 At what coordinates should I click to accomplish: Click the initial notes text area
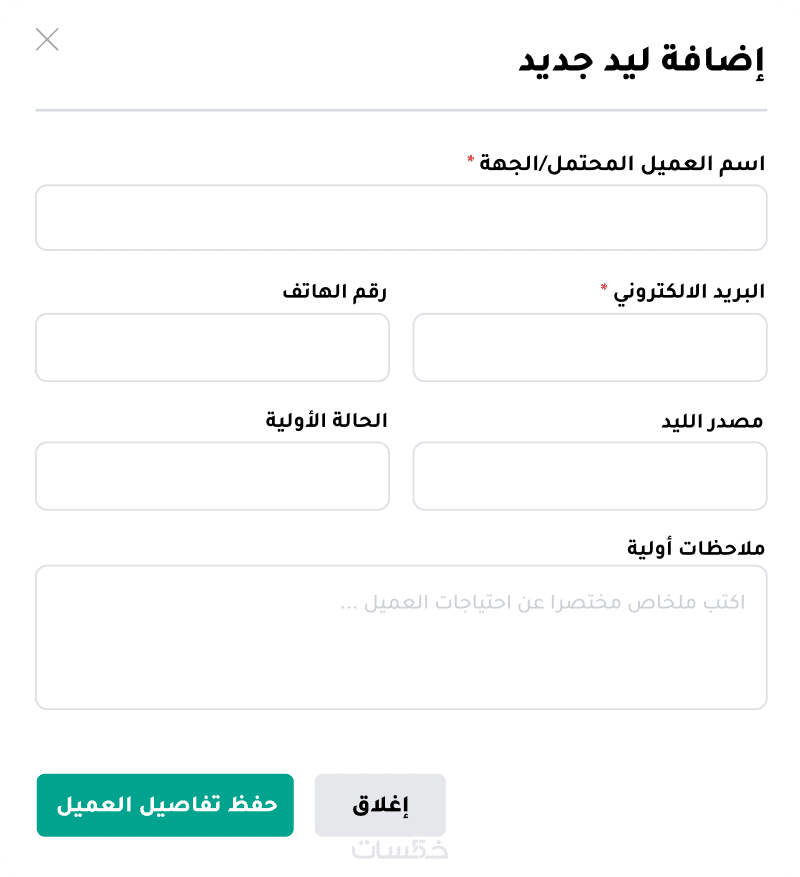[401, 637]
